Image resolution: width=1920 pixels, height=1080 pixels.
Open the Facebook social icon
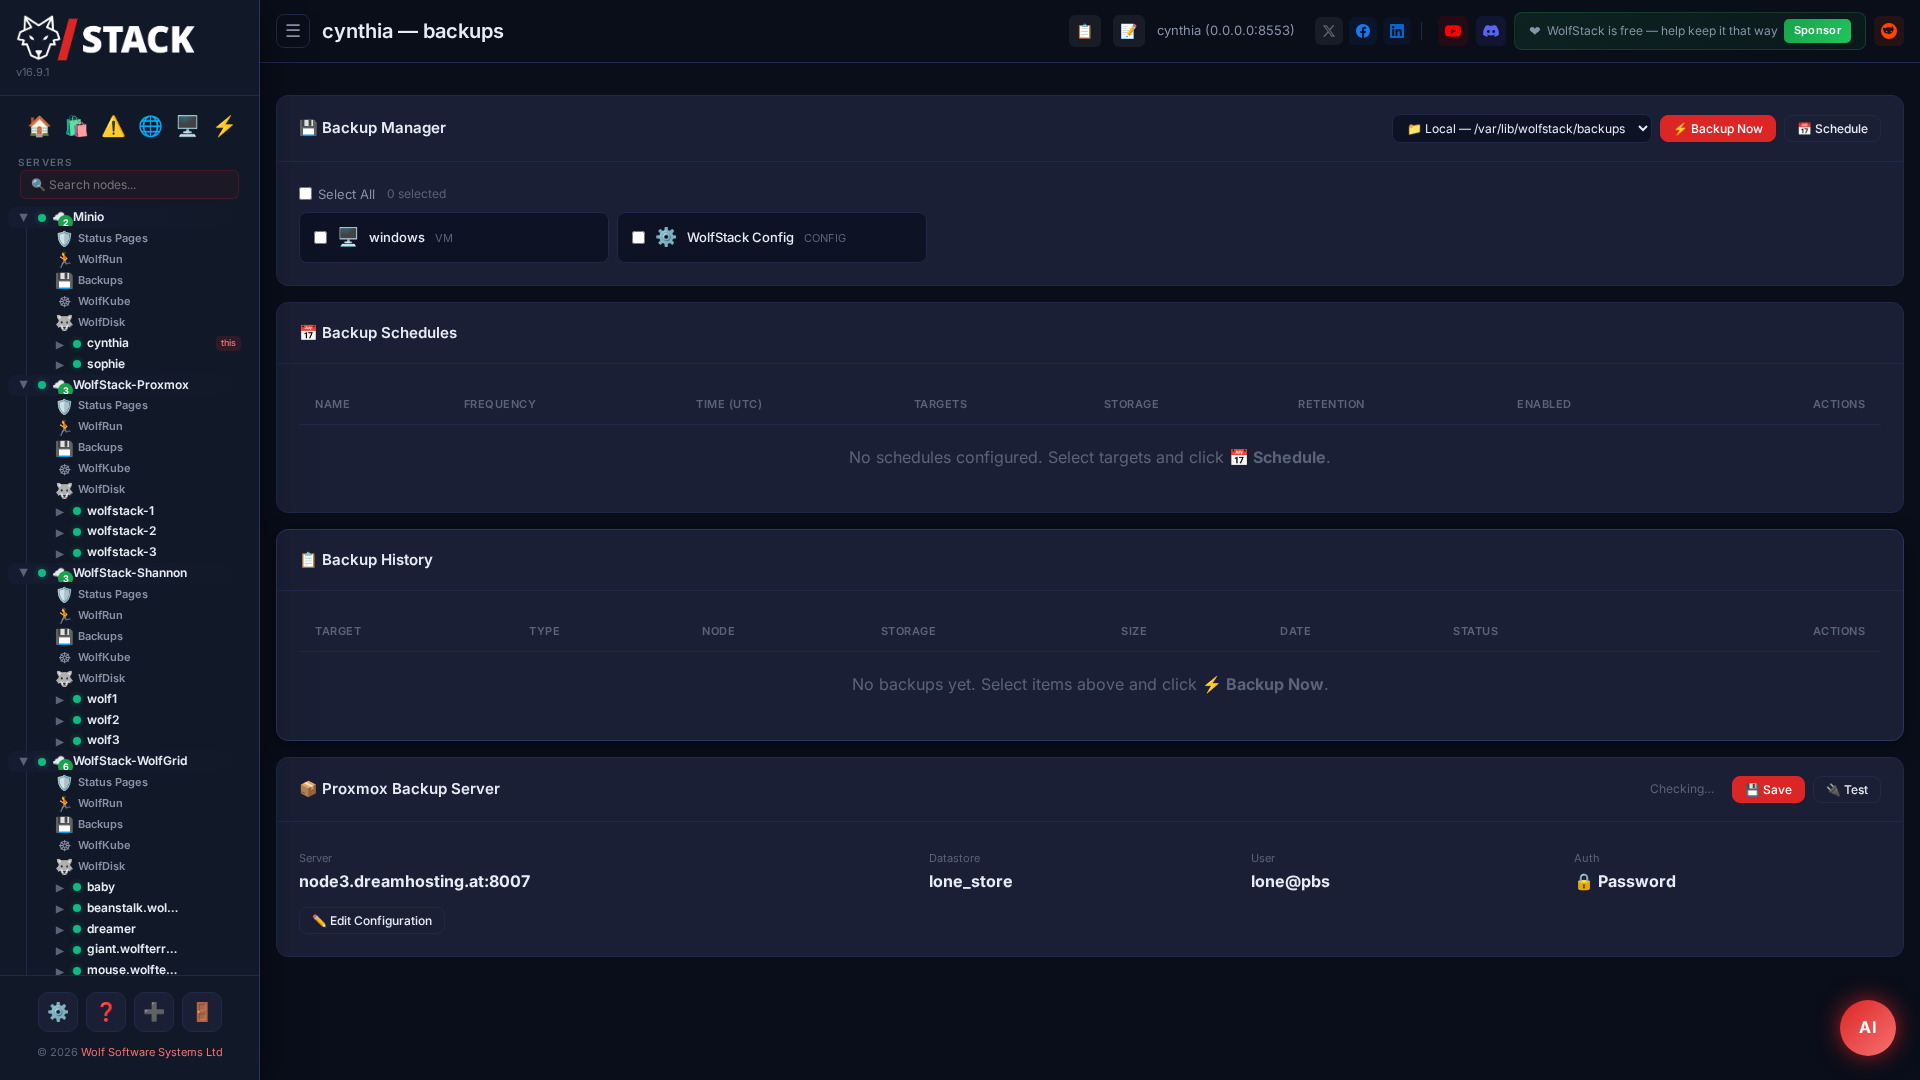pyautogui.click(x=1363, y=31)
